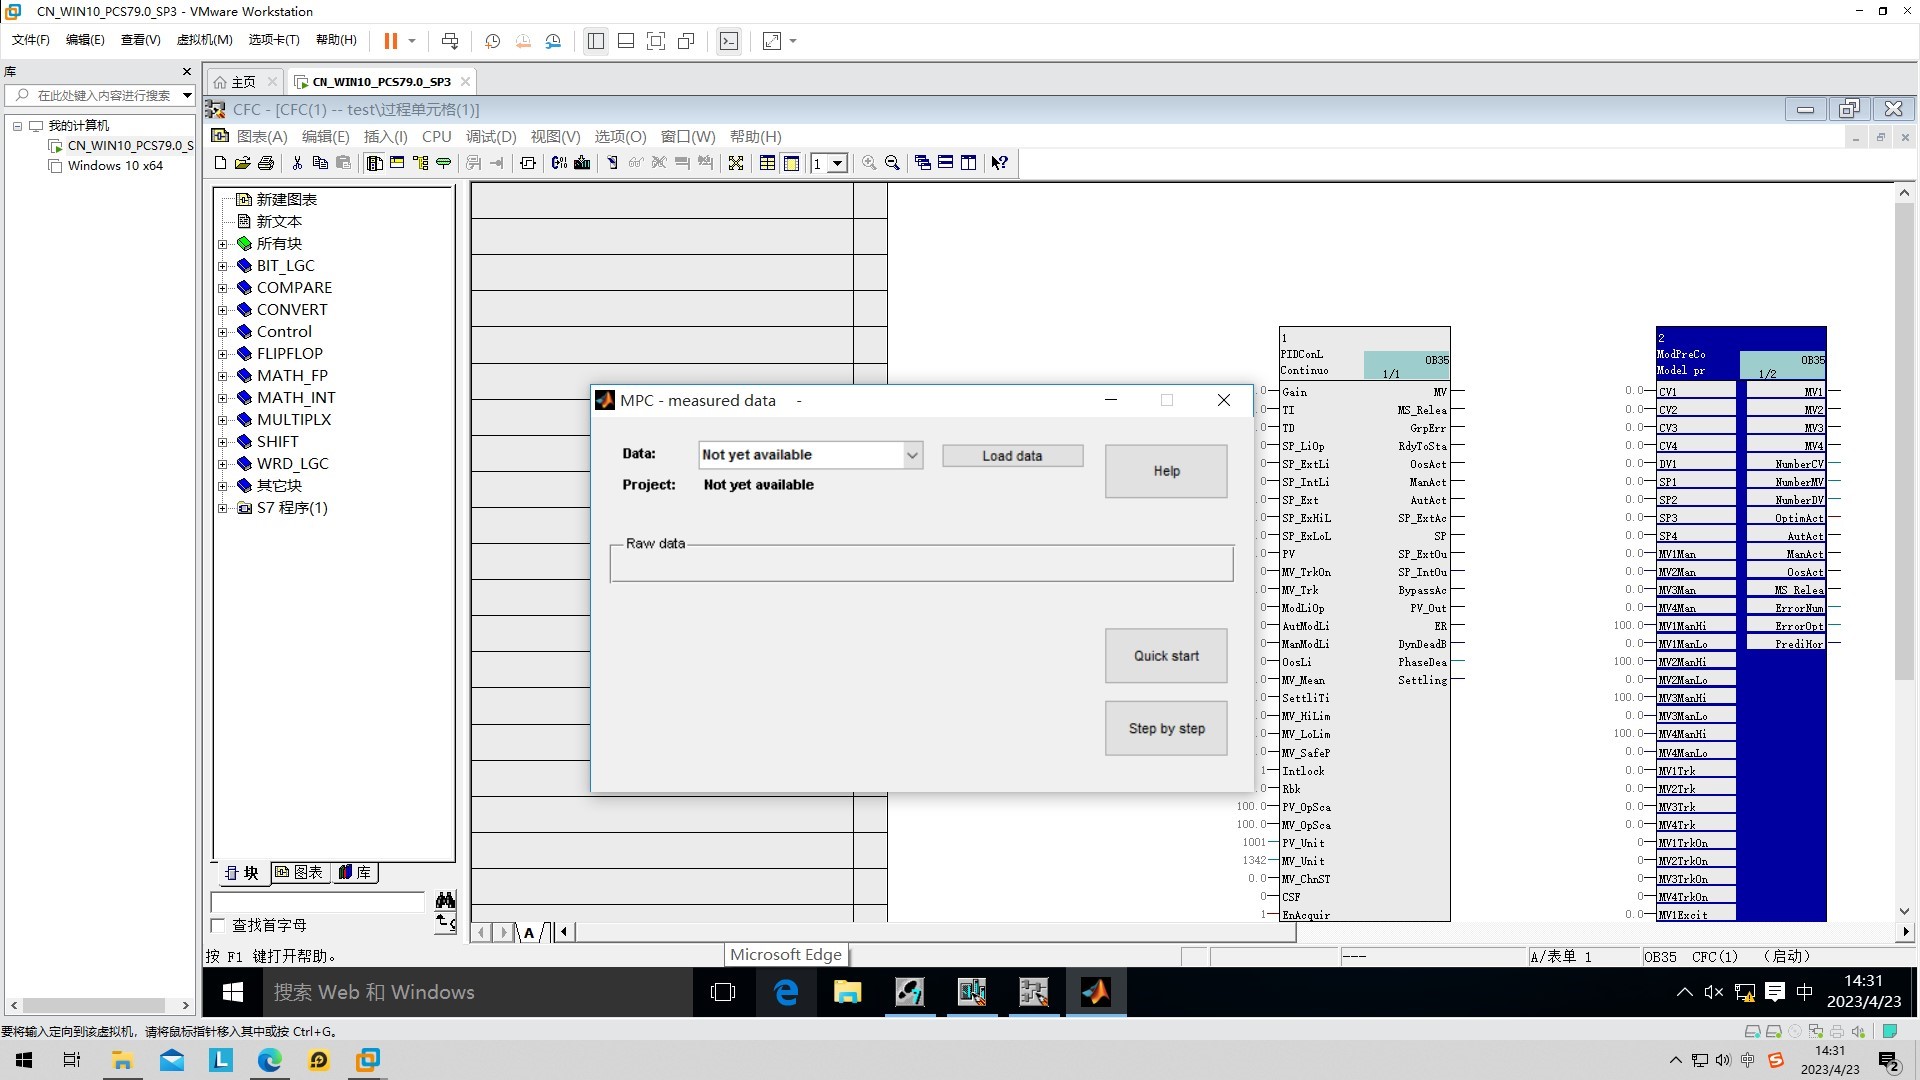This screenshot has width=1920, height=1080.
Task: Expand the COMPARE block family
Action: 223,288
